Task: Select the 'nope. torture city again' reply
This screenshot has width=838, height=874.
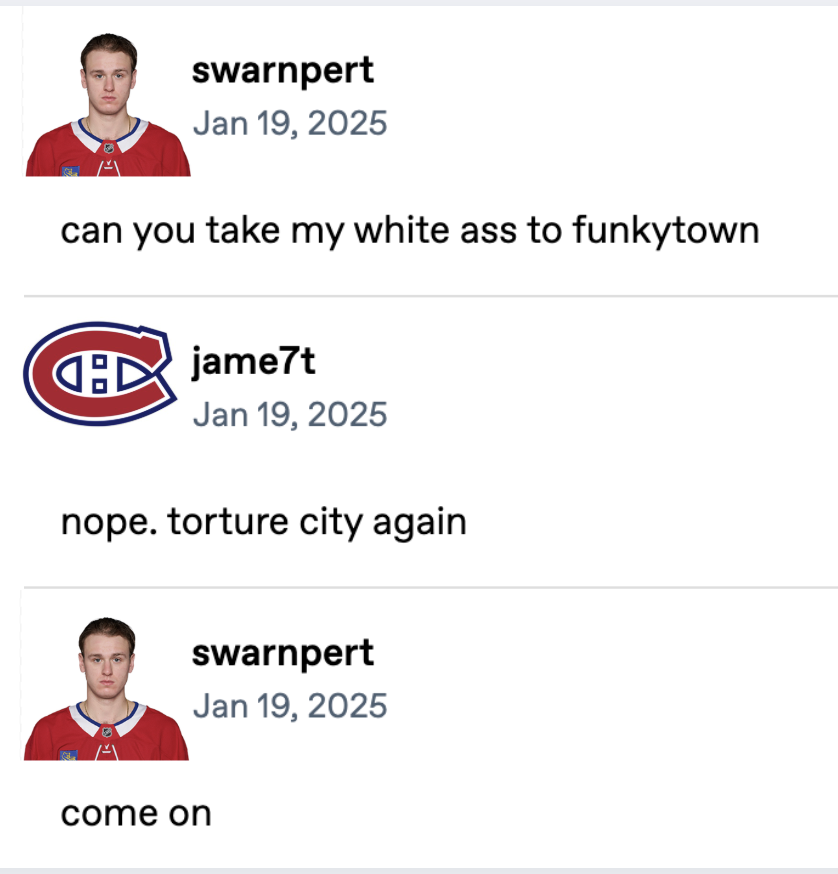Action: pos(264,523)
